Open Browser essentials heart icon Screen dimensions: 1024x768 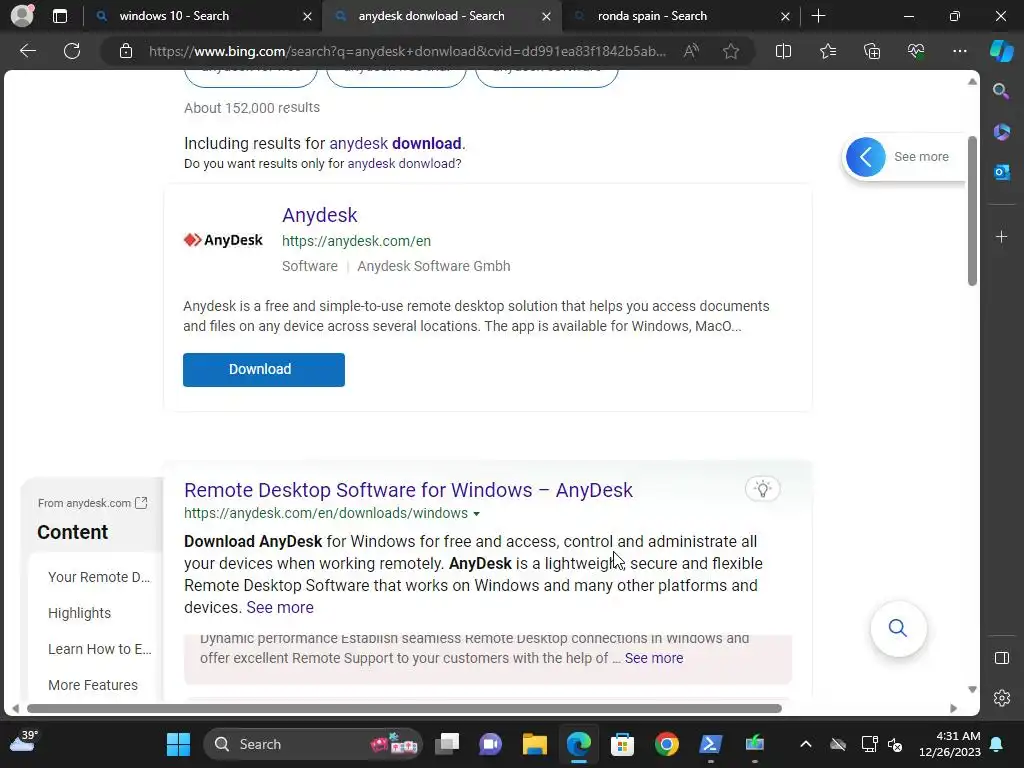point(916,51)
